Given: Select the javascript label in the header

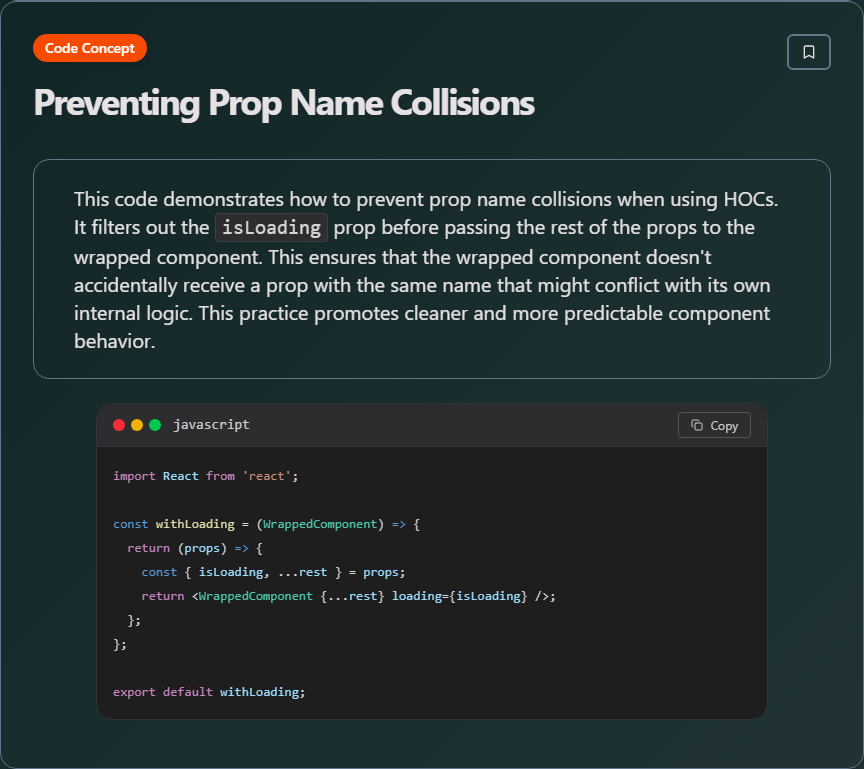Looking at the screenshot, I should pyautogui.click(x=211, y=424).
